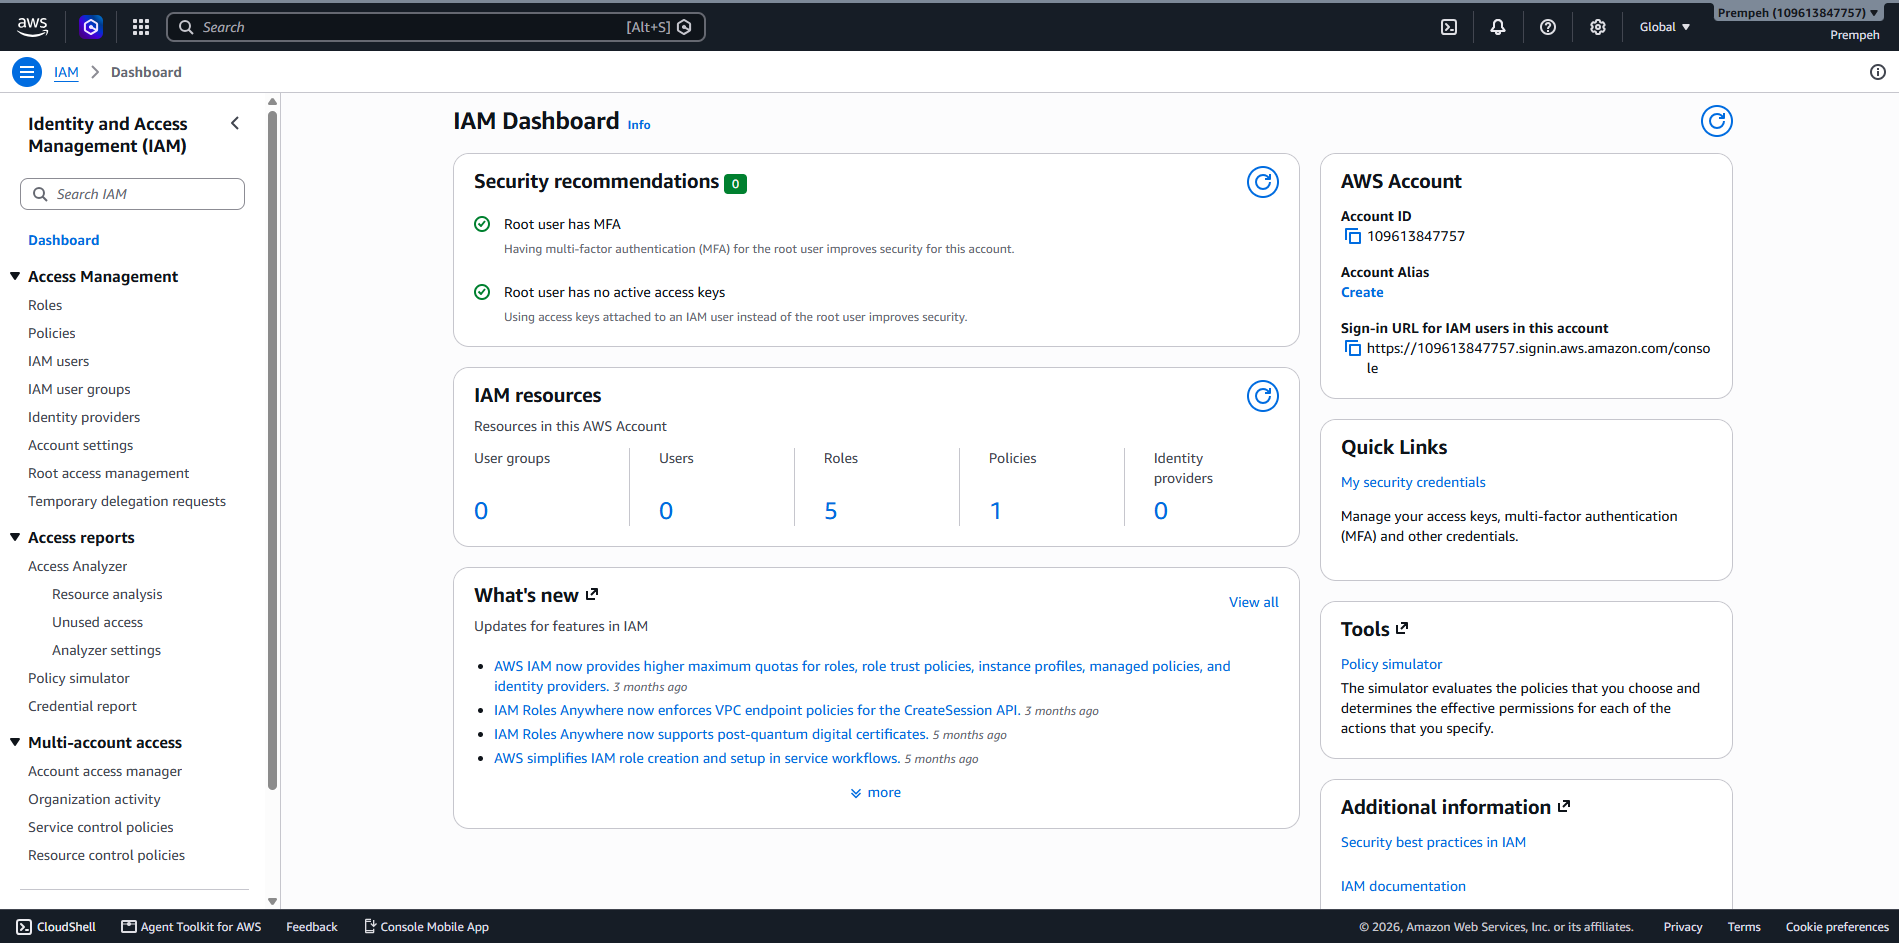Refresh the entire IAM Dashboard

click(x=1717, y=121)
